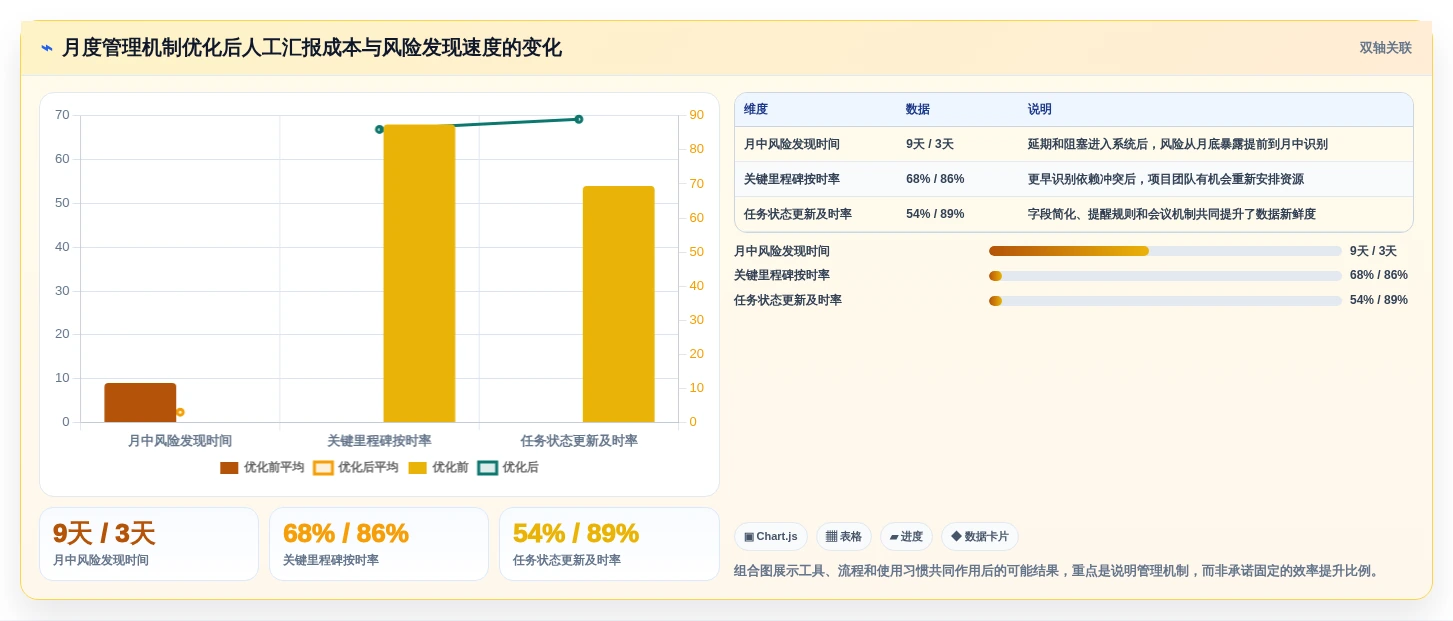Select the Chart.js tag chip
The height and width of the screenshot is (621, 1453).
(x=771, y=537)
